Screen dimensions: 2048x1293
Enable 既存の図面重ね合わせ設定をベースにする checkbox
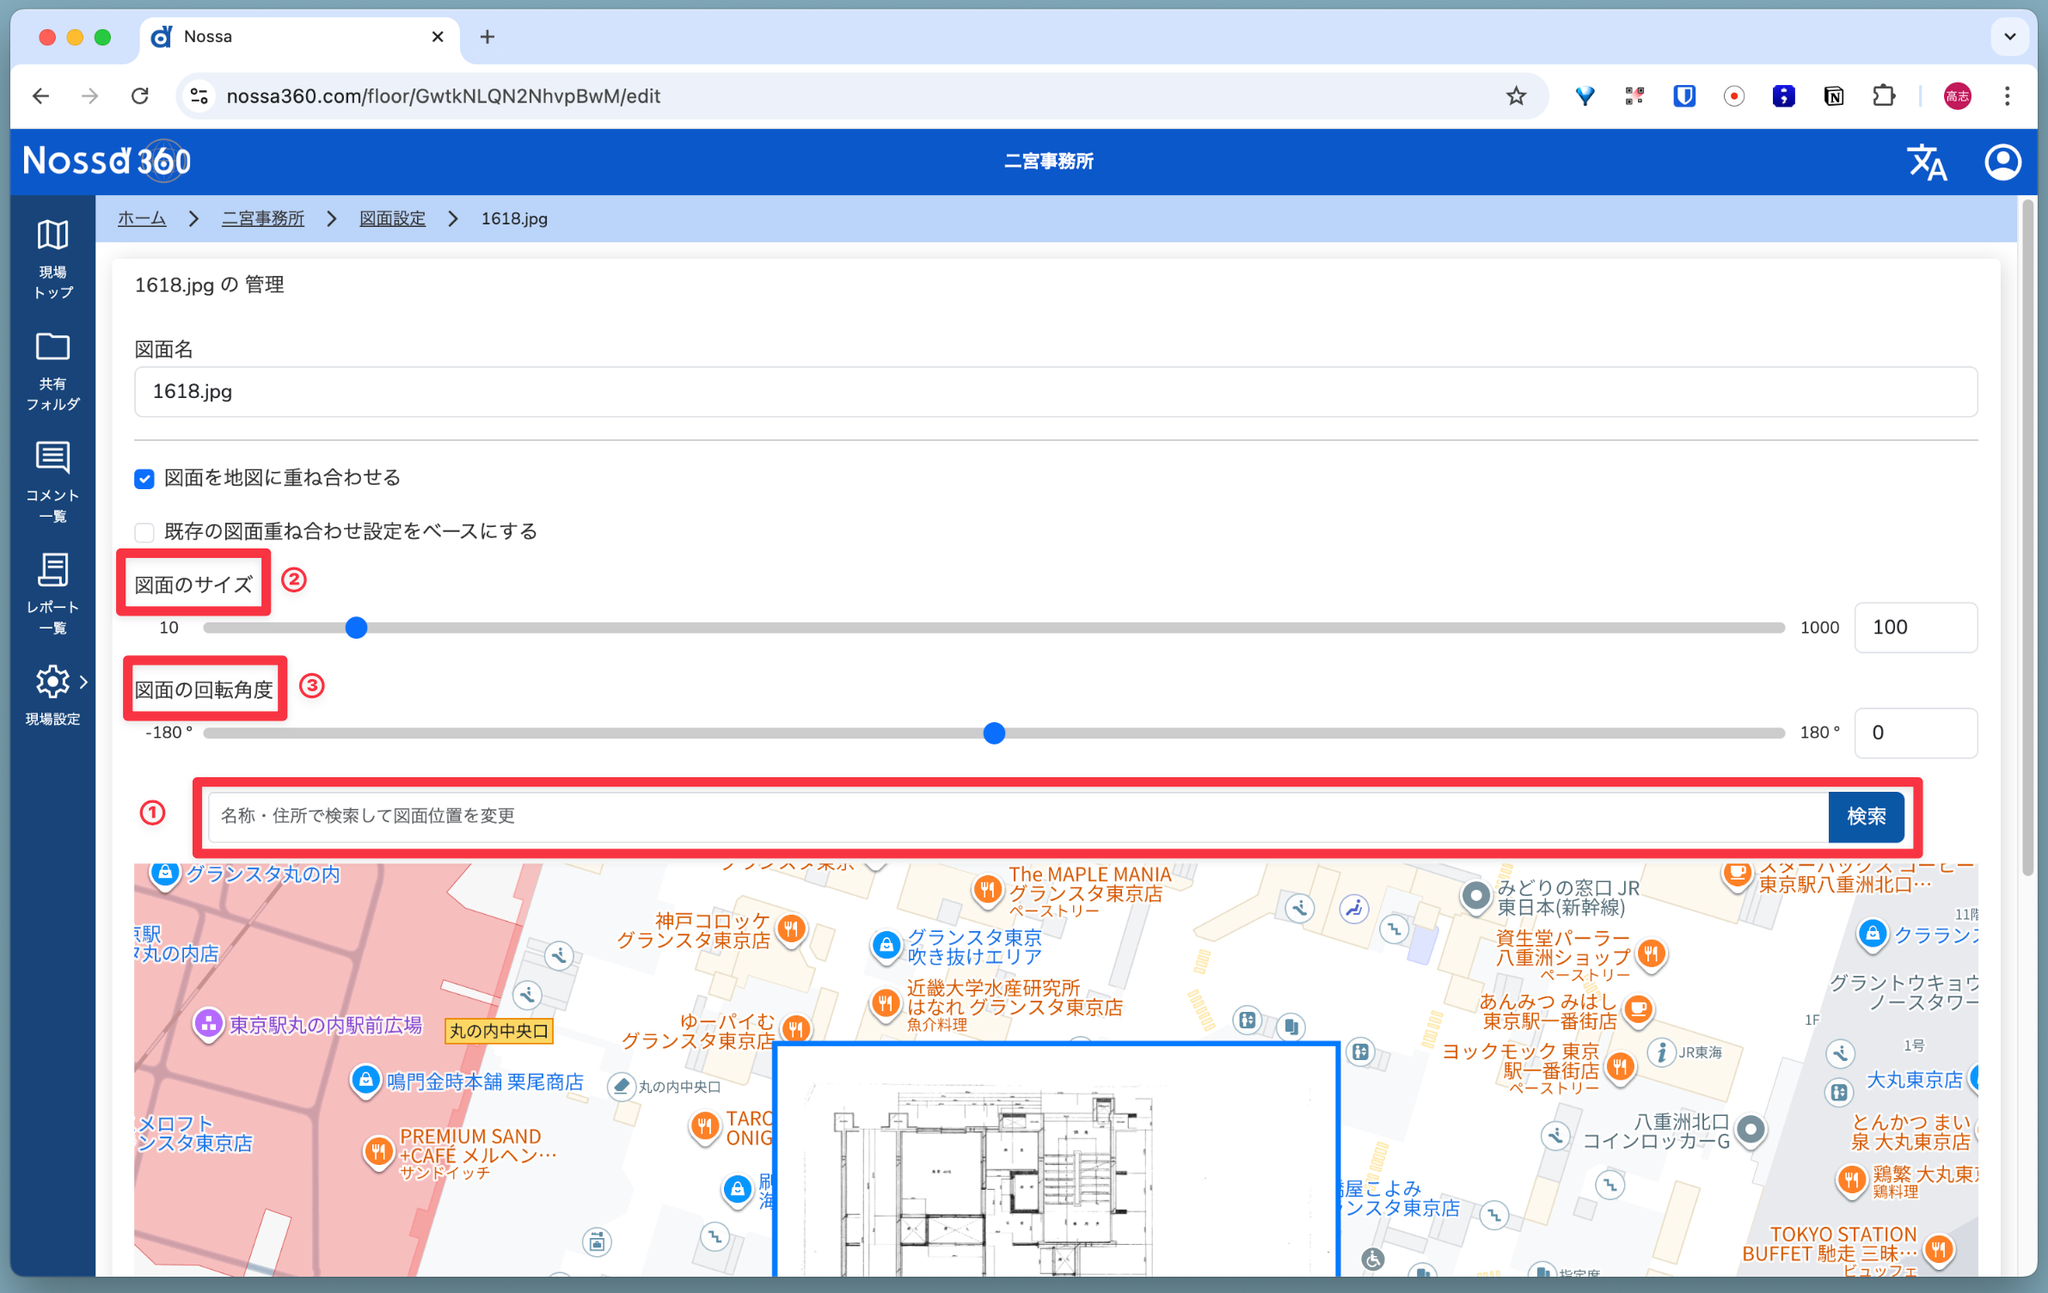click(x=145, y=532)
